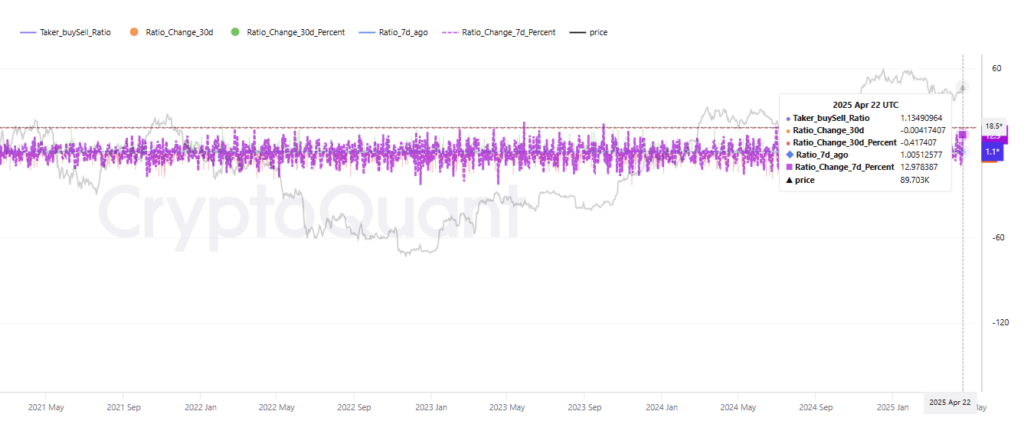Image resolution: width=1024 pixels, height=434 pixels.
Task: Click the price triangle marker atop the crosshair
Action: pyautogui.click(x=963, y=88)
